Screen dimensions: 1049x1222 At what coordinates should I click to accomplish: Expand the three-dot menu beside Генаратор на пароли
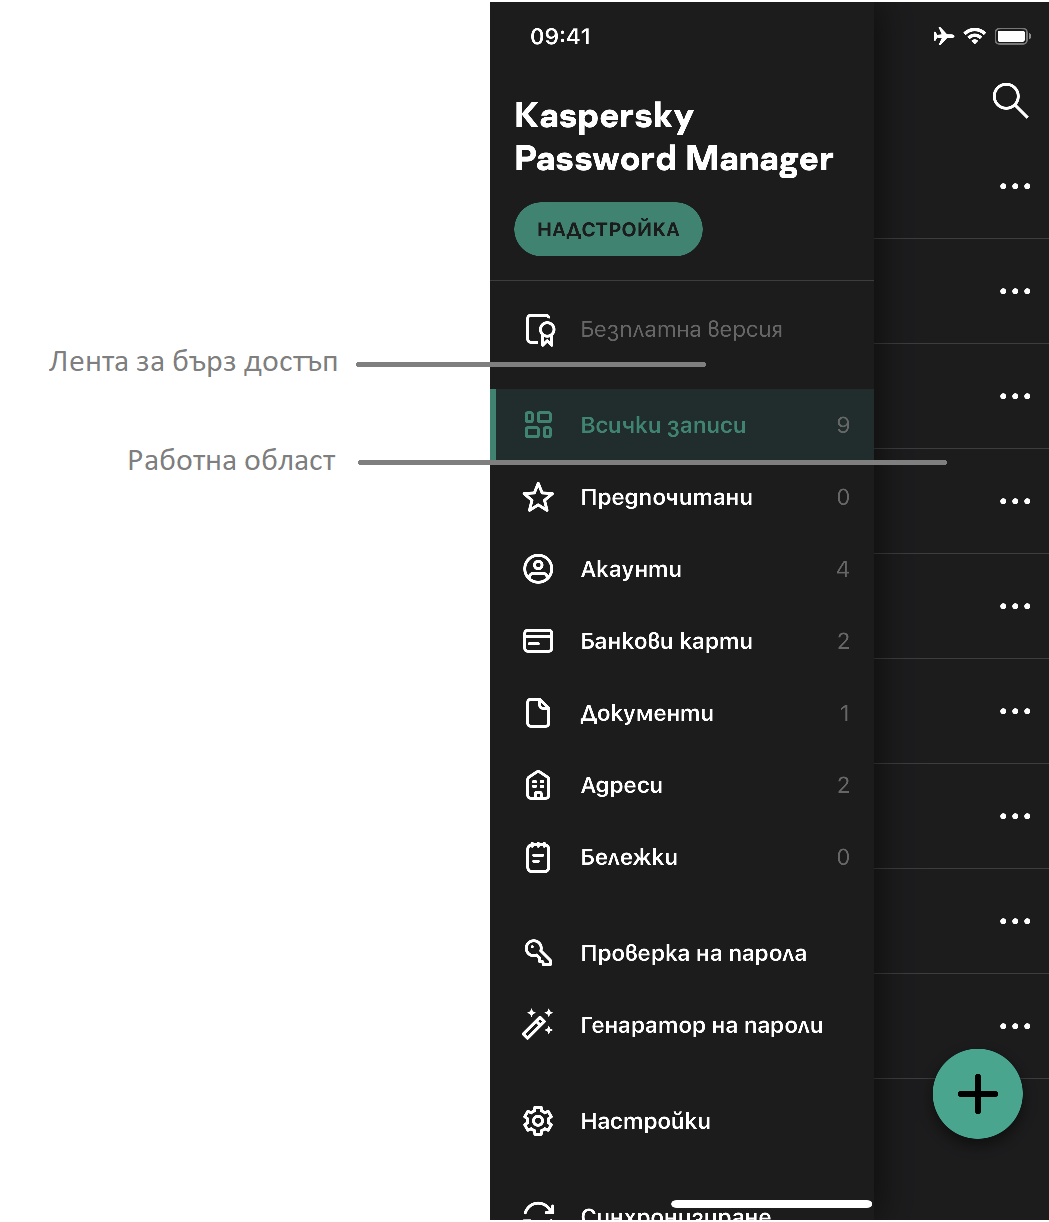click(x=1014, y=1026)
